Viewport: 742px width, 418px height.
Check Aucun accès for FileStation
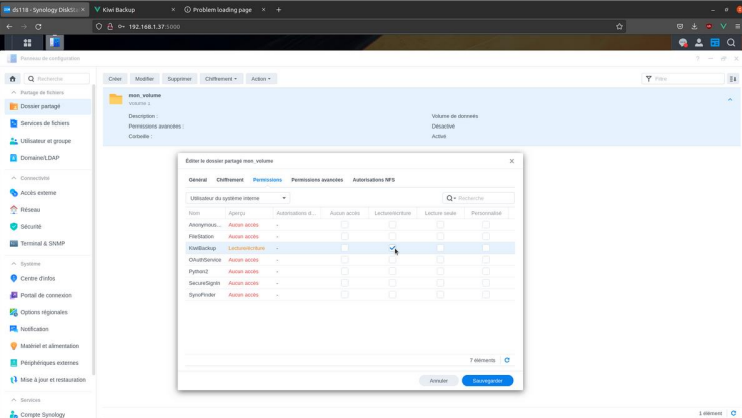pyautogui.click(x=344, y=236)
